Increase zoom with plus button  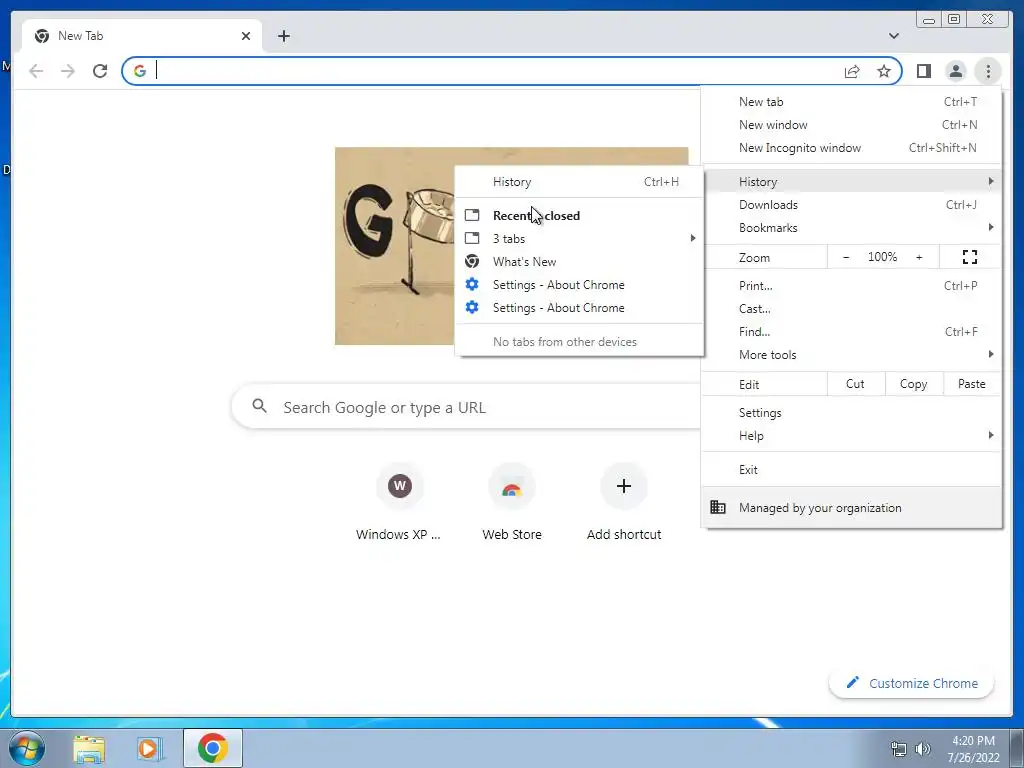[x=919, y=257]
